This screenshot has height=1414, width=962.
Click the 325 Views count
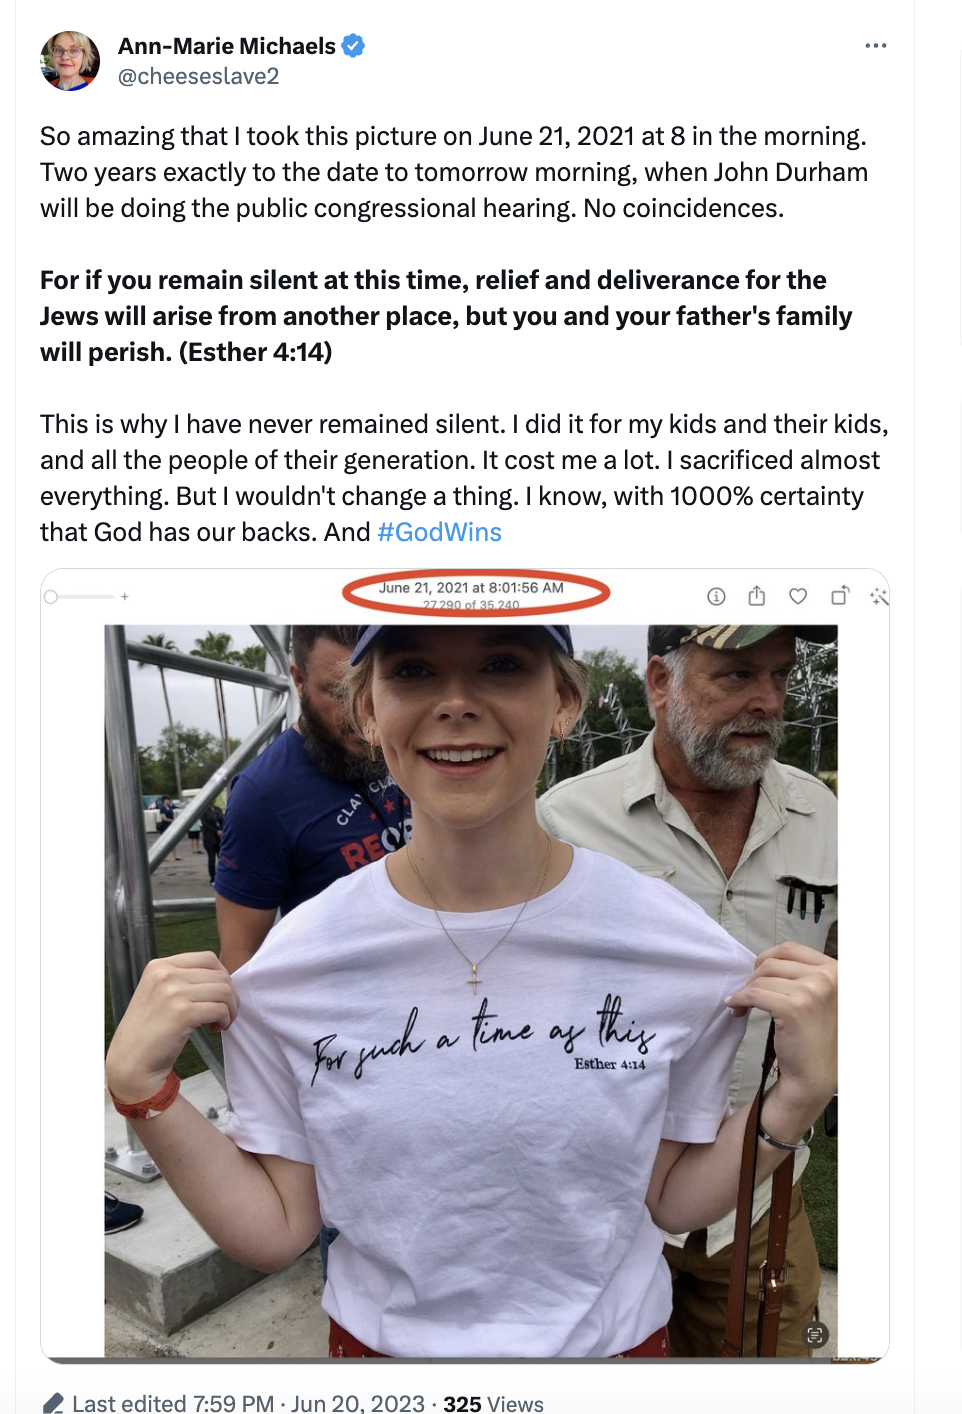493,1403
